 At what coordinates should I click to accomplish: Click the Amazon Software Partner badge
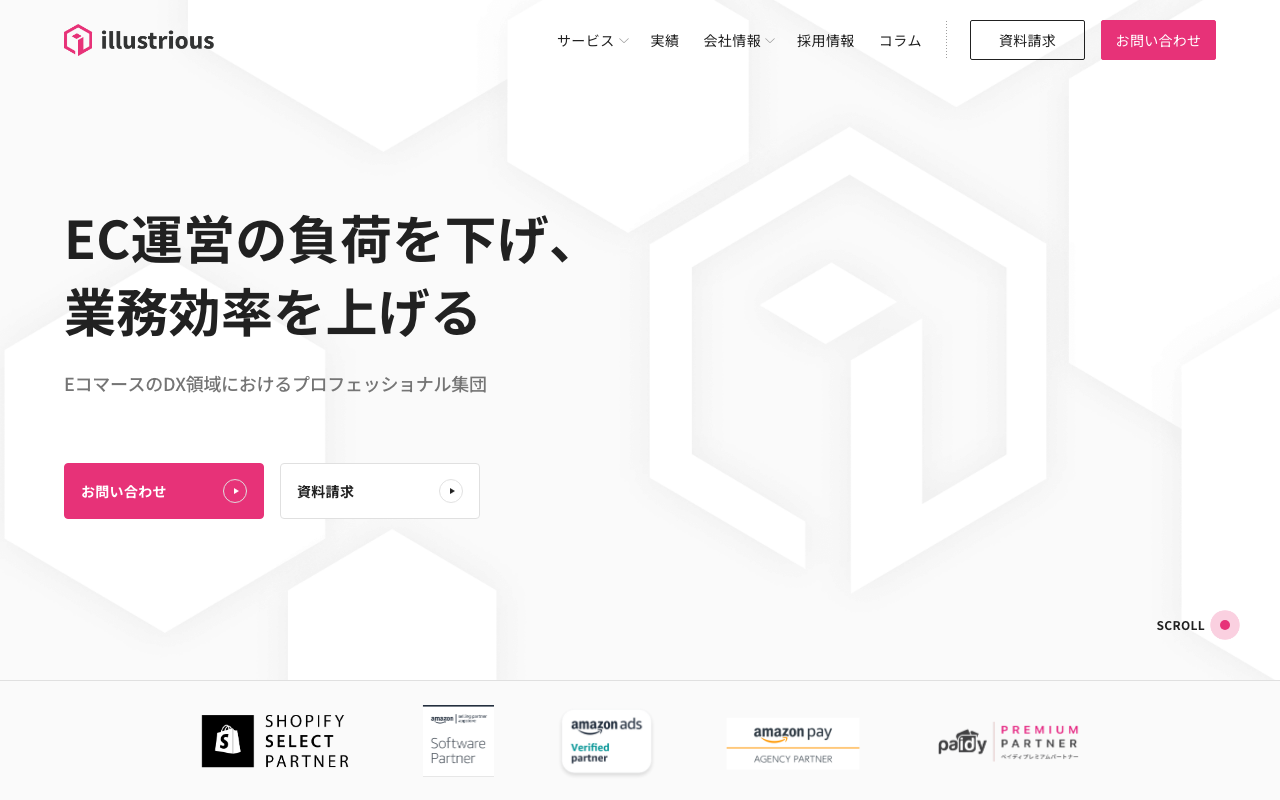pos(458,741)
